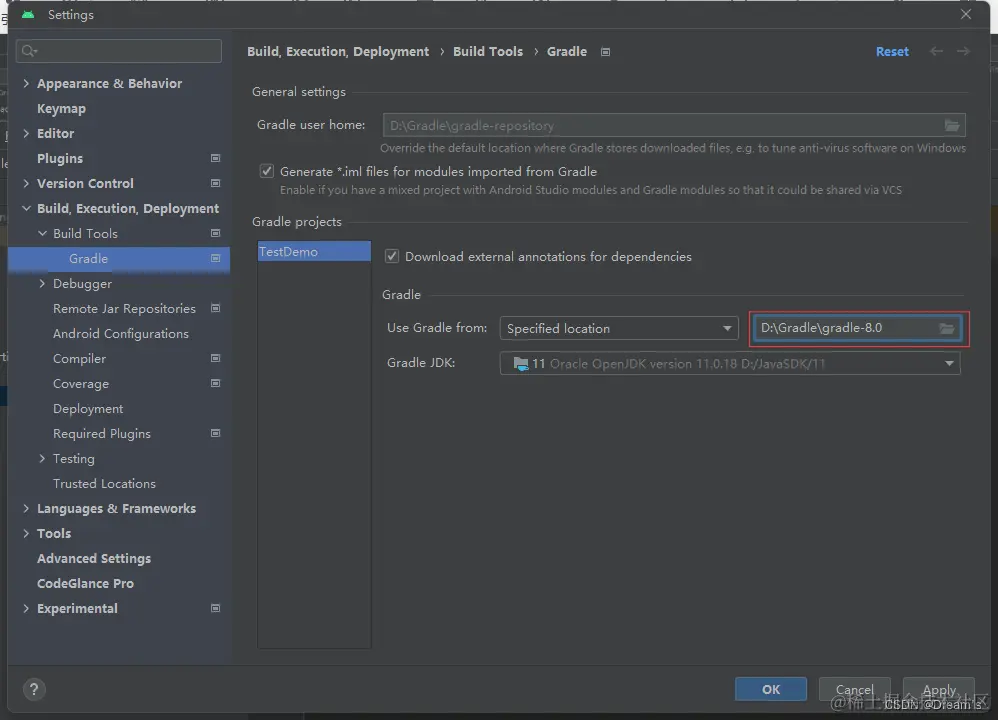Click Build, Execution, Deployment breadcrumb
Screen dimensions: 998x720
coord(338,52)
